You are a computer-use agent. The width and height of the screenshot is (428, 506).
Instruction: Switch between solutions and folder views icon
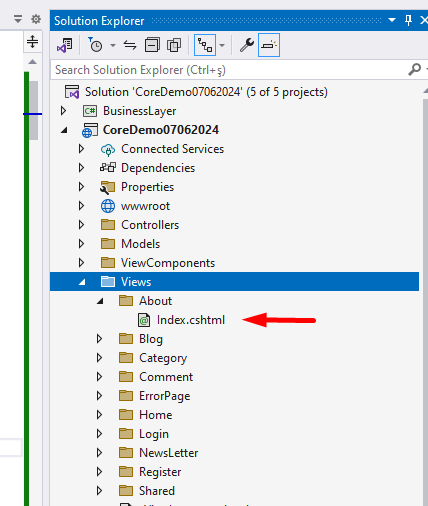tap(65, 45)
